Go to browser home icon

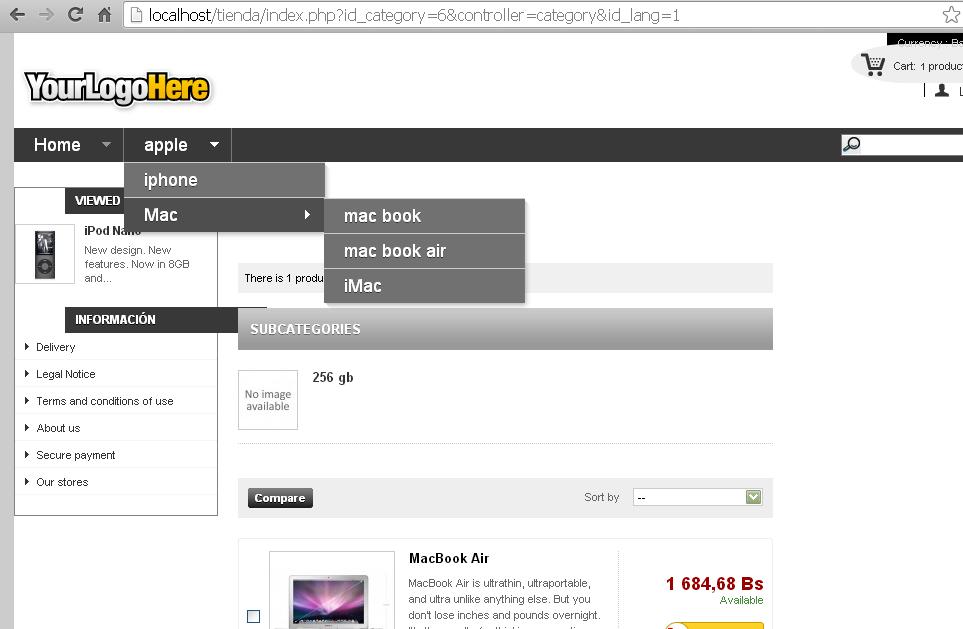[104, 15]
